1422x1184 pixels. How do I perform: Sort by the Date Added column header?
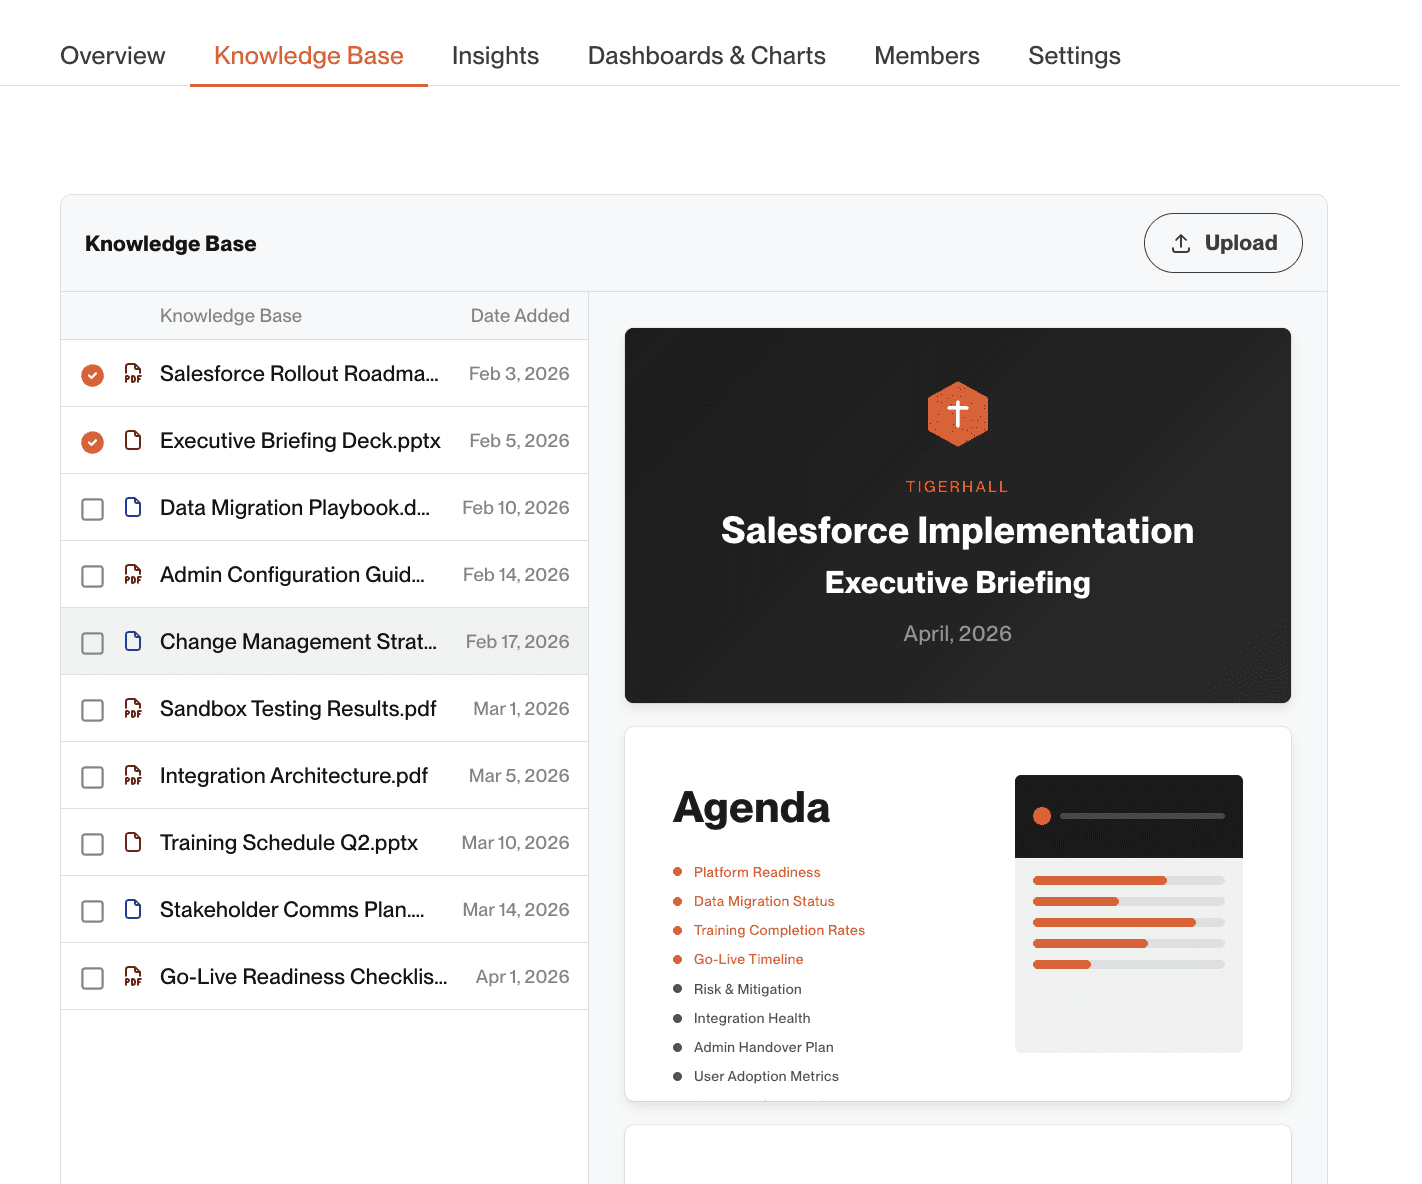(x=520, y=316)
